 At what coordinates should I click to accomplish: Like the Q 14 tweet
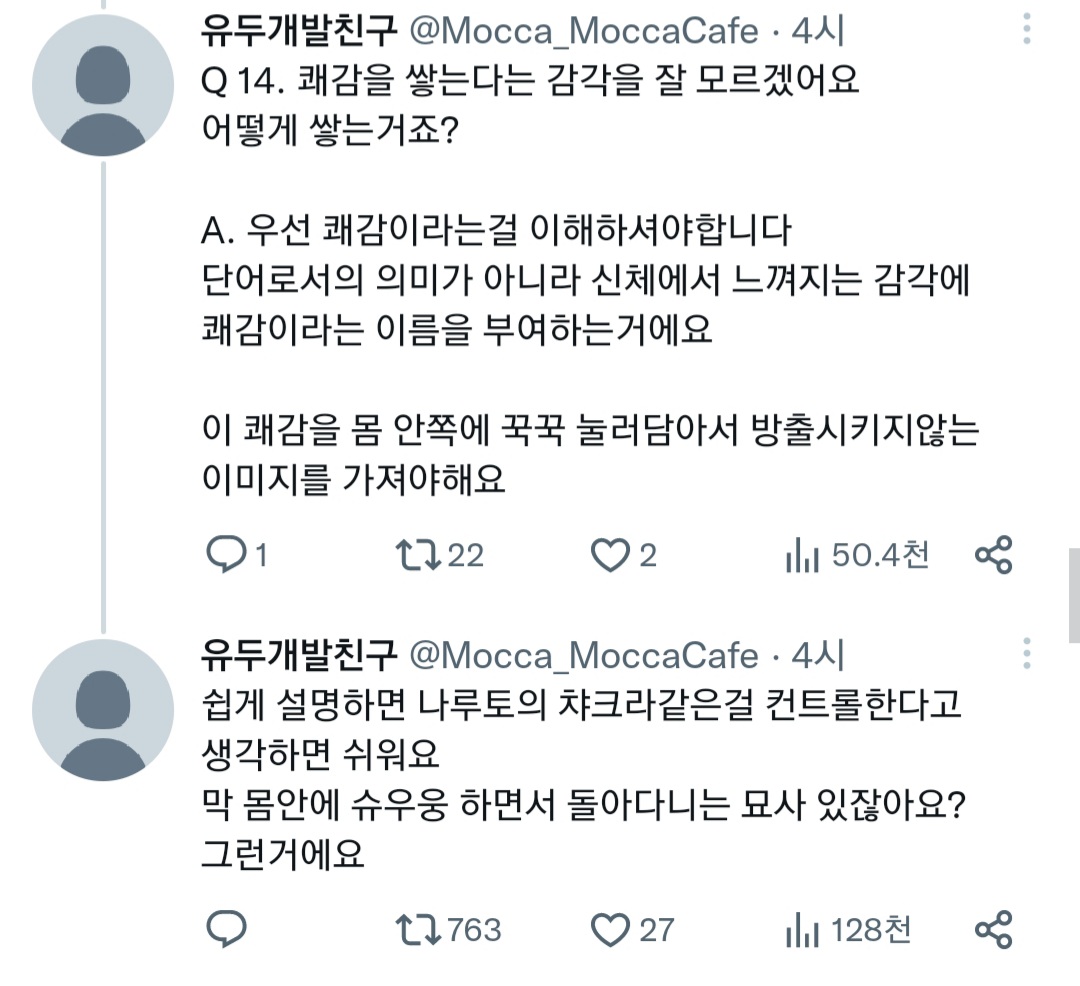click(610, 555)
